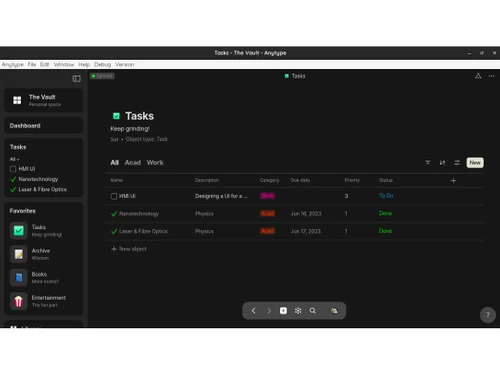Viewport: 500px width, 375px height.
Task: Uncheck Laser & Fibre Optics in table
Action: tap(114, 231)
